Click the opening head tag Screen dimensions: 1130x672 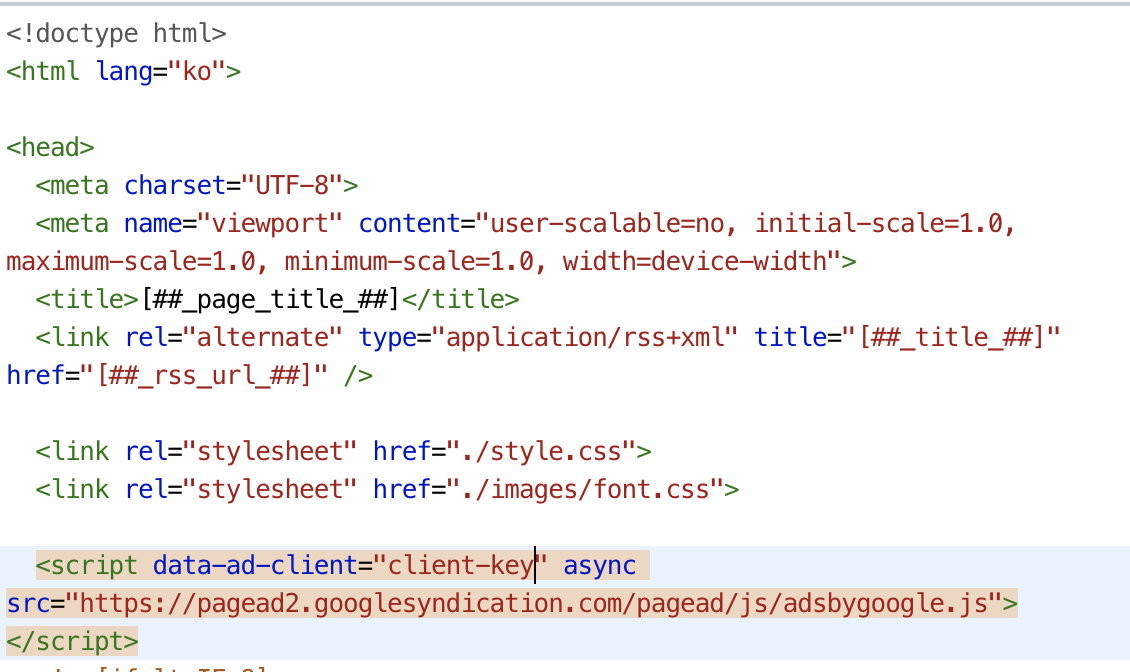50,147
